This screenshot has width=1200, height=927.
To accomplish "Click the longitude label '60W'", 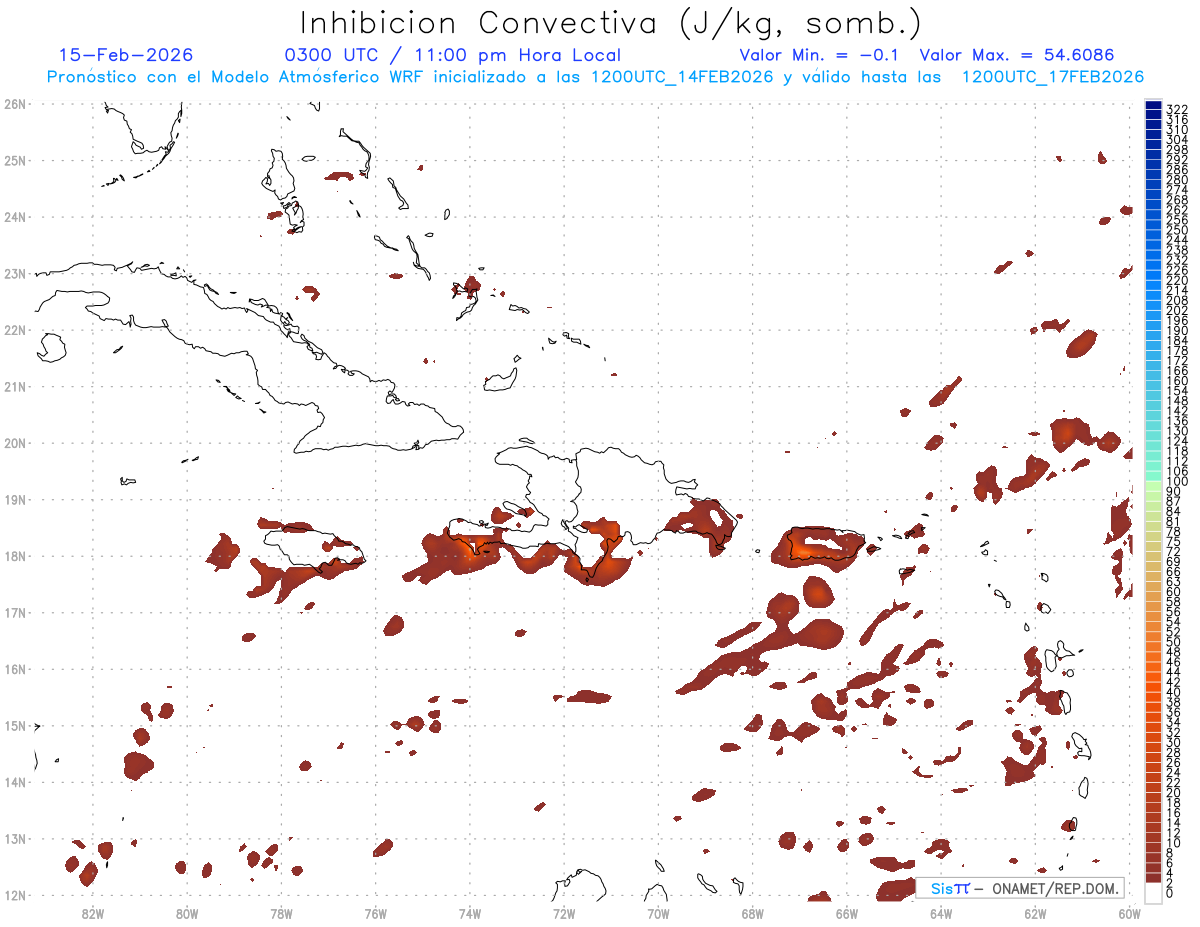I will [x=1129, y=913].
